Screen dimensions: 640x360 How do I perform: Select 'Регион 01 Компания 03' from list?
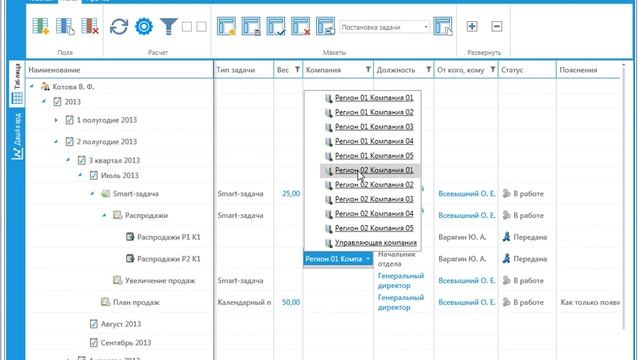point(374,127)
